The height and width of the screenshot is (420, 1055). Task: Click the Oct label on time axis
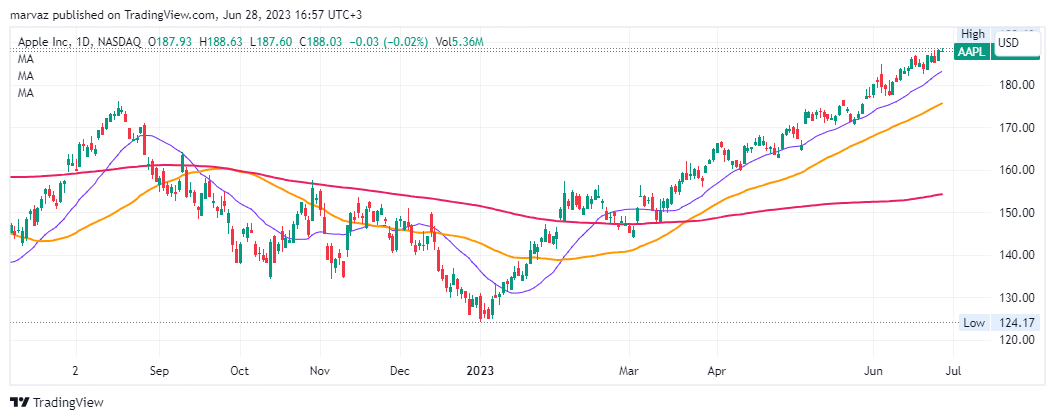coord(239,371)
